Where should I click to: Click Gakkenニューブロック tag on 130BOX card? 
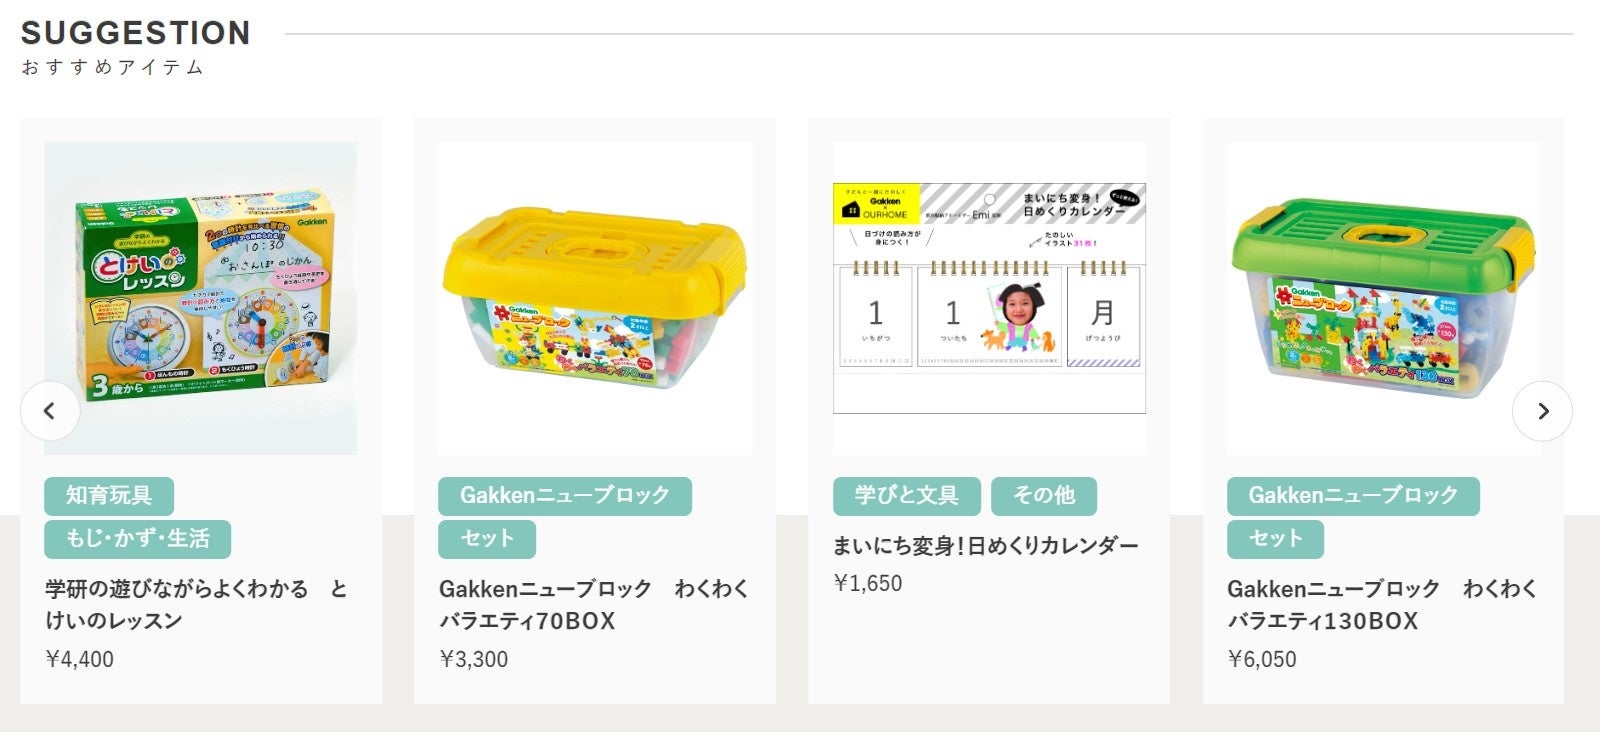pos(1353,496)
